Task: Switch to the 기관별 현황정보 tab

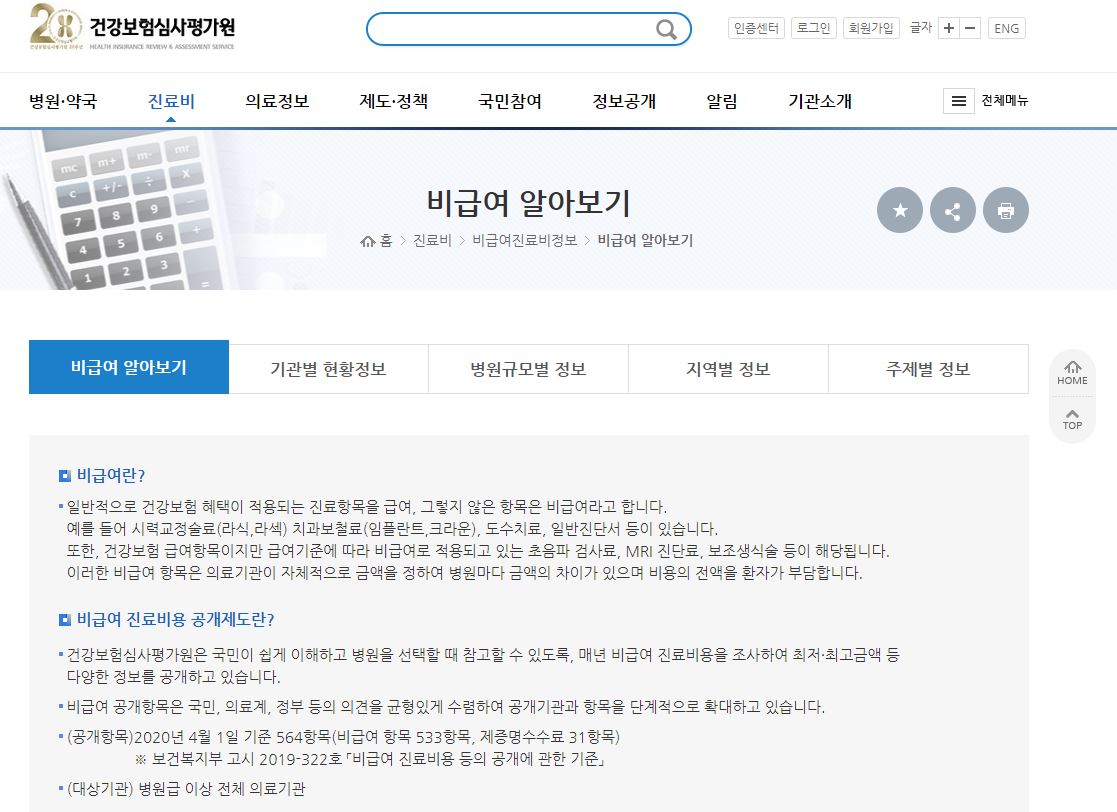Action: (x=328, y=368)
